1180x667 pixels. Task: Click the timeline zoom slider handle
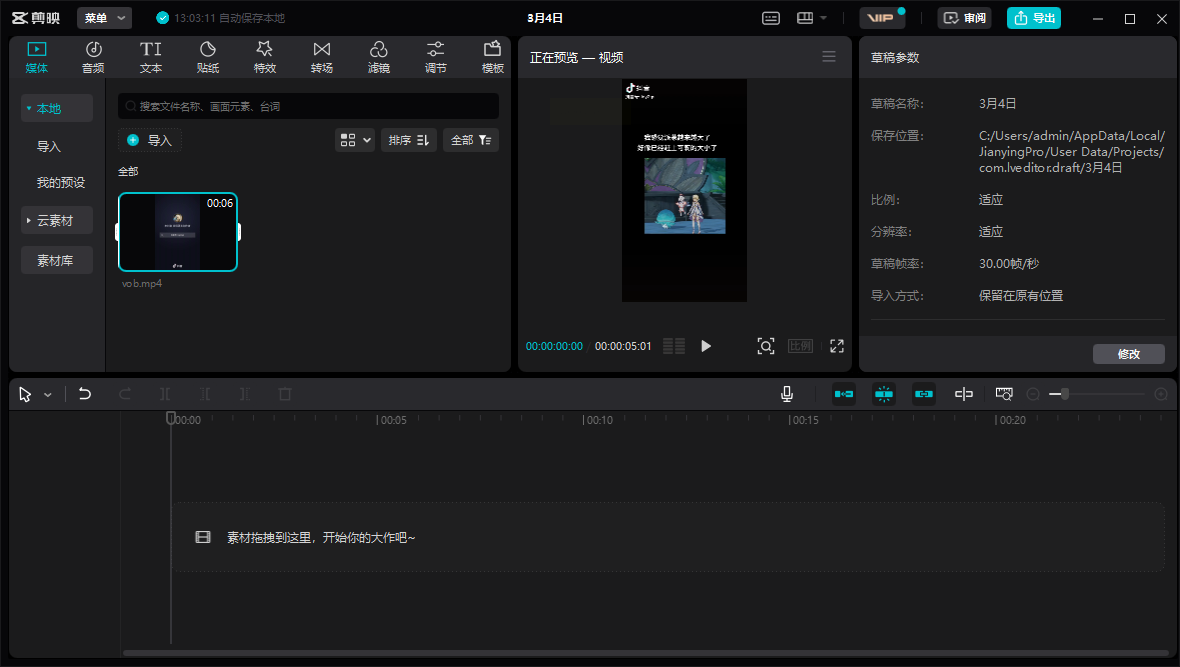point(1064,394)
